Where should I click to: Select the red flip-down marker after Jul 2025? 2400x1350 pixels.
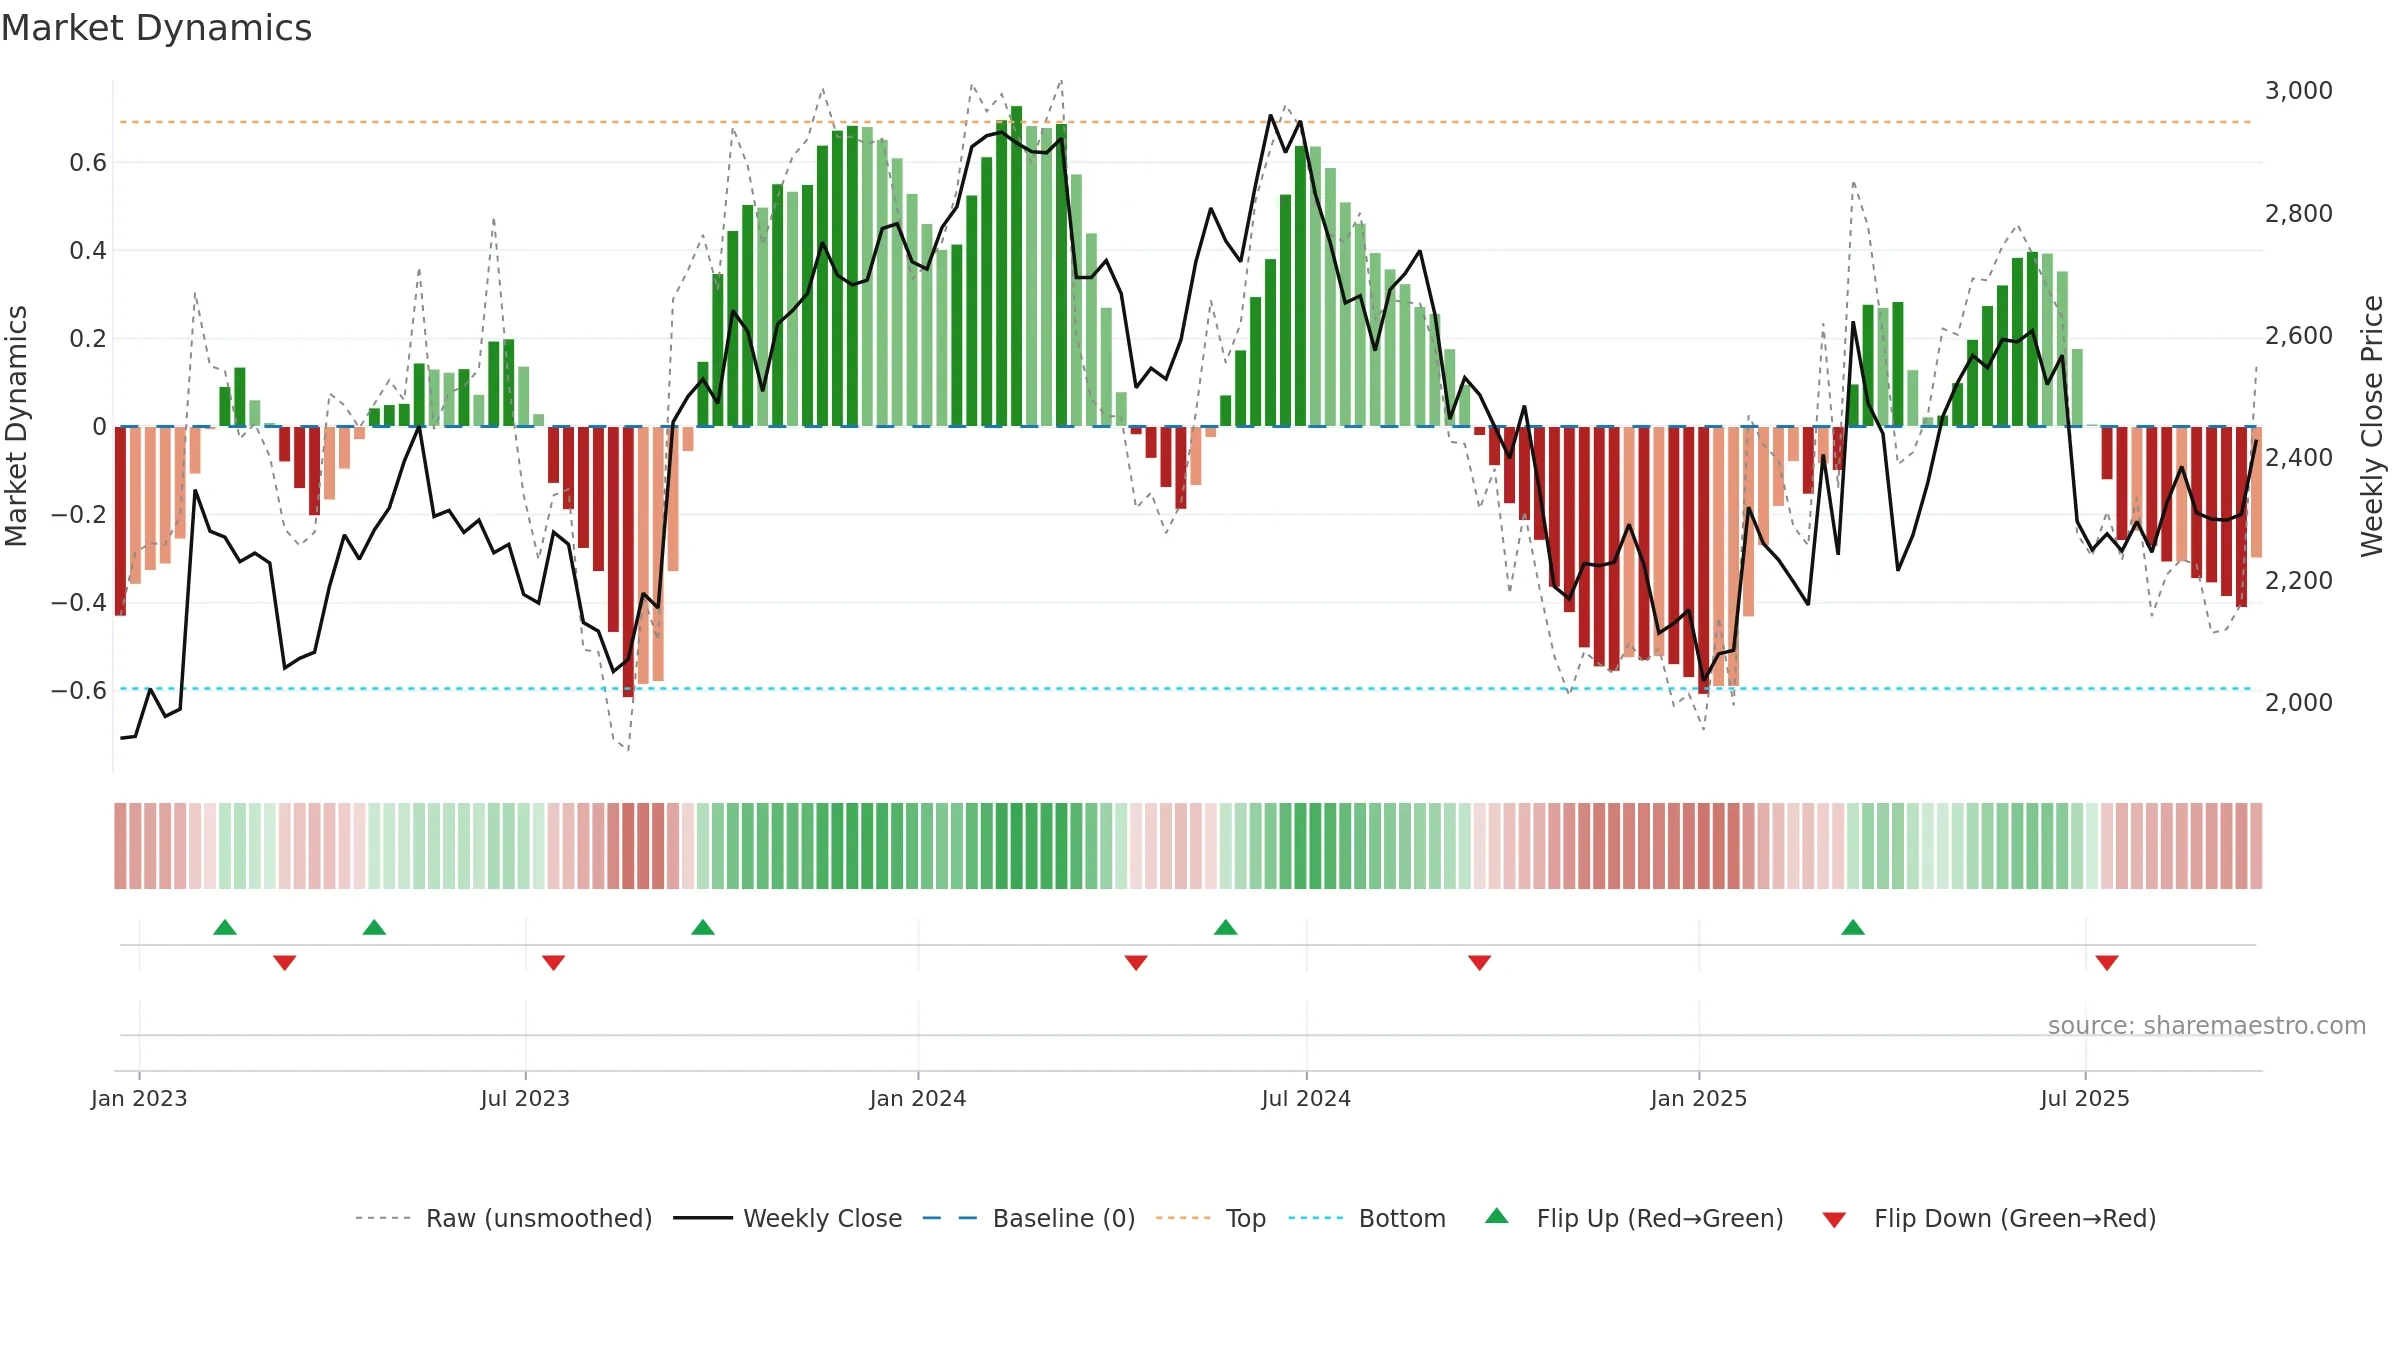tap(2107, 963)
